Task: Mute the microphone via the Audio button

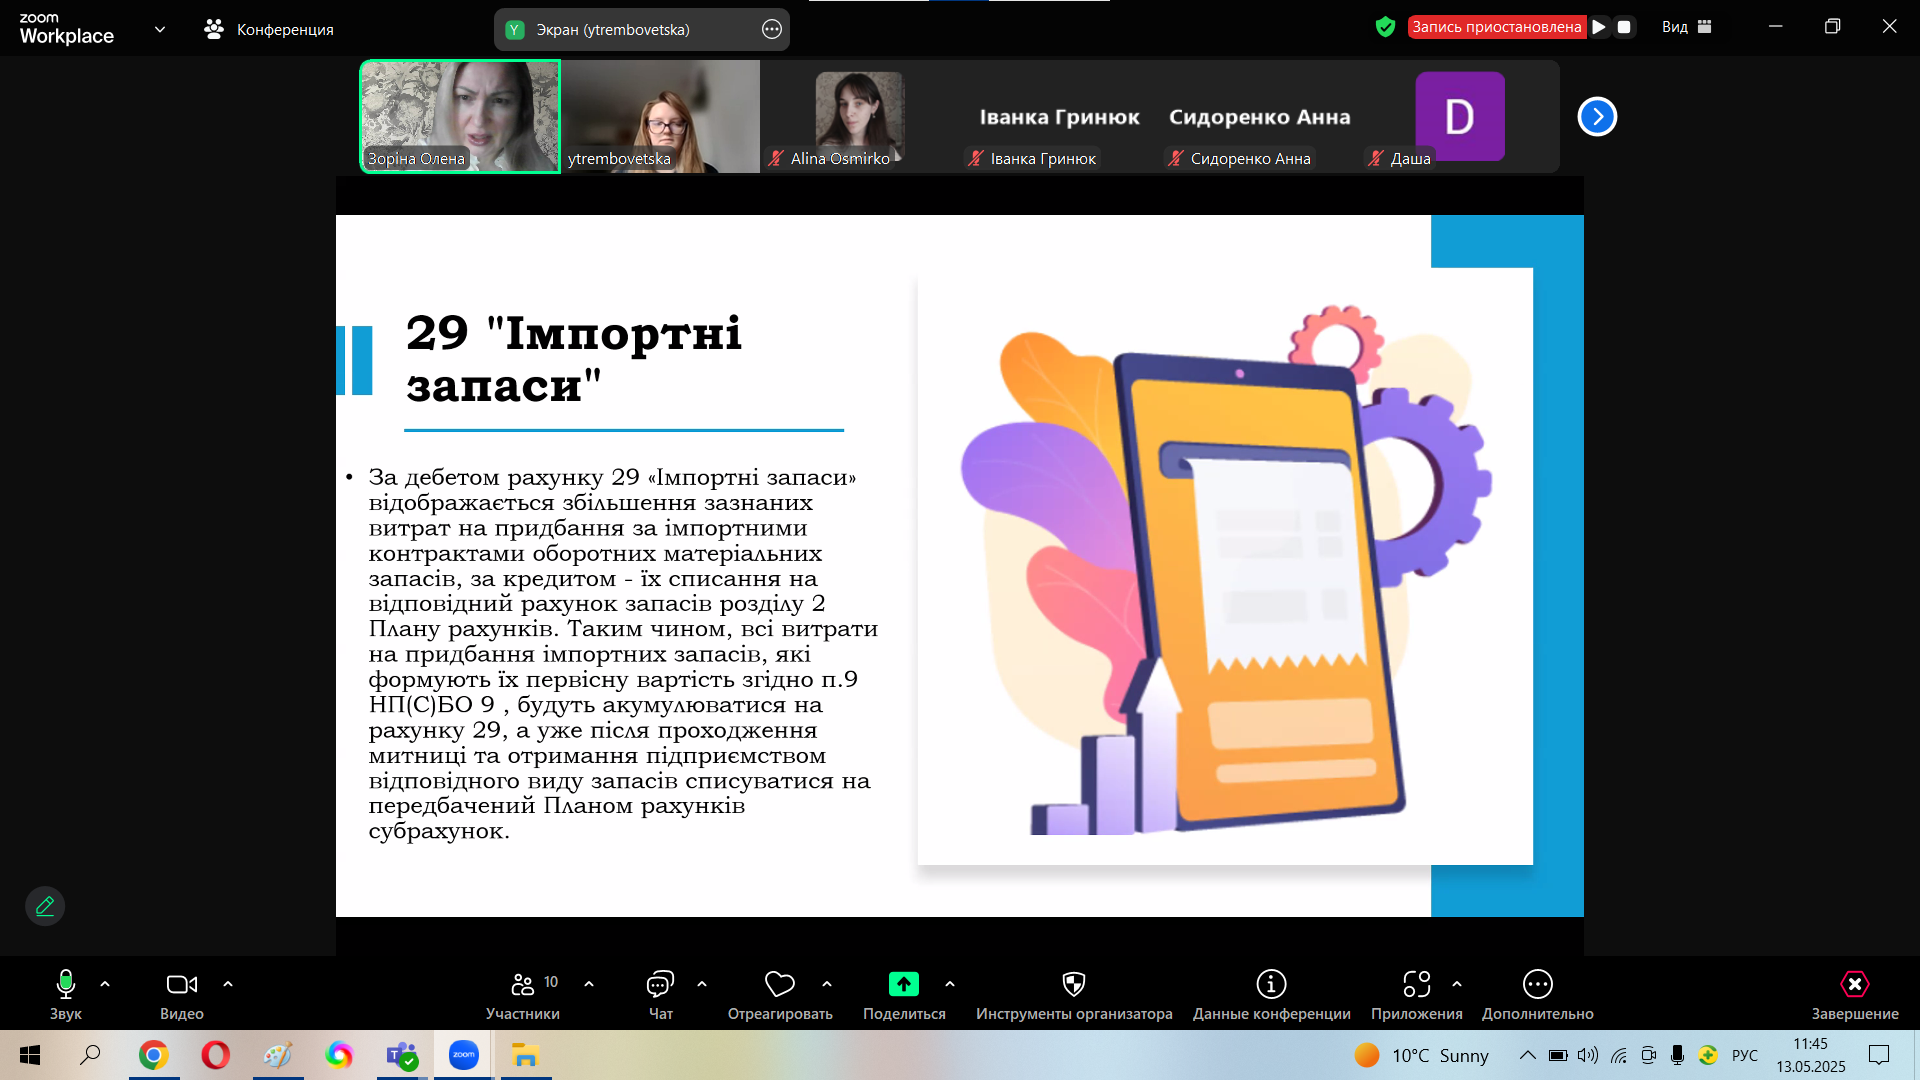Action: [65, 984]
